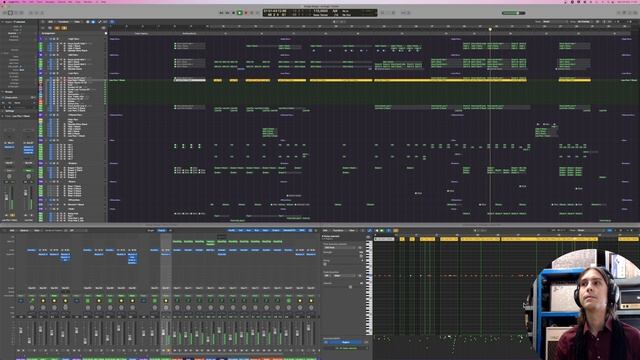640x360 pixels.
Task: Toggle the Bus channel filter in the Mixer
Action: tap(257, 231)
